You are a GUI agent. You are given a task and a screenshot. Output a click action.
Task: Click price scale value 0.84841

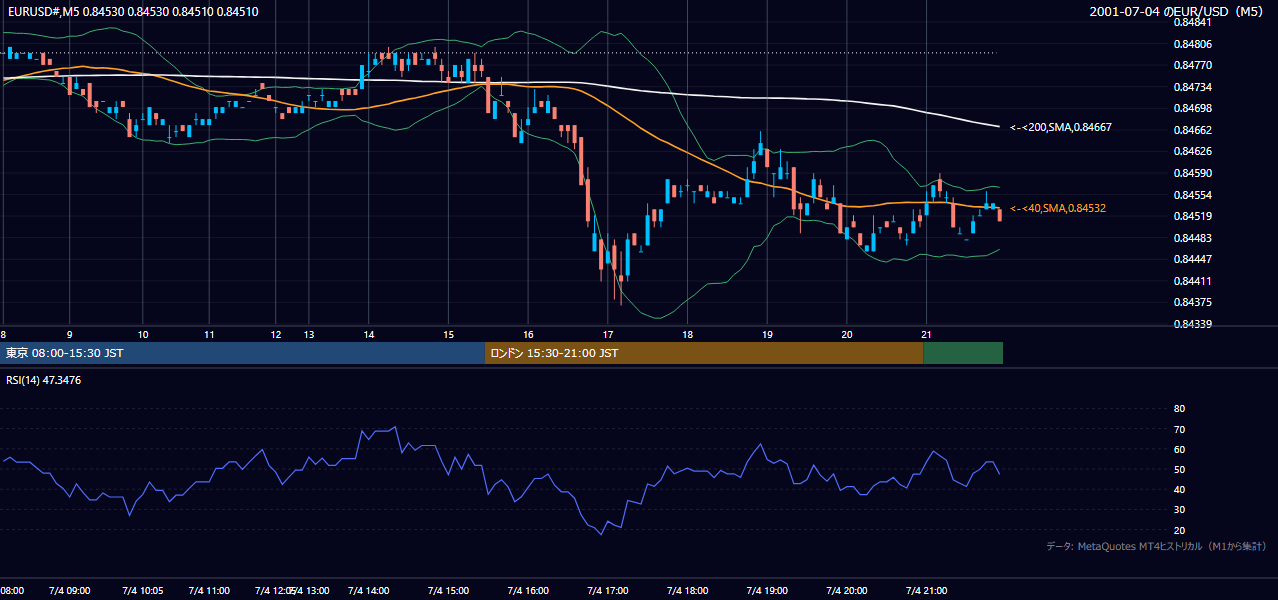point(1192,22)
